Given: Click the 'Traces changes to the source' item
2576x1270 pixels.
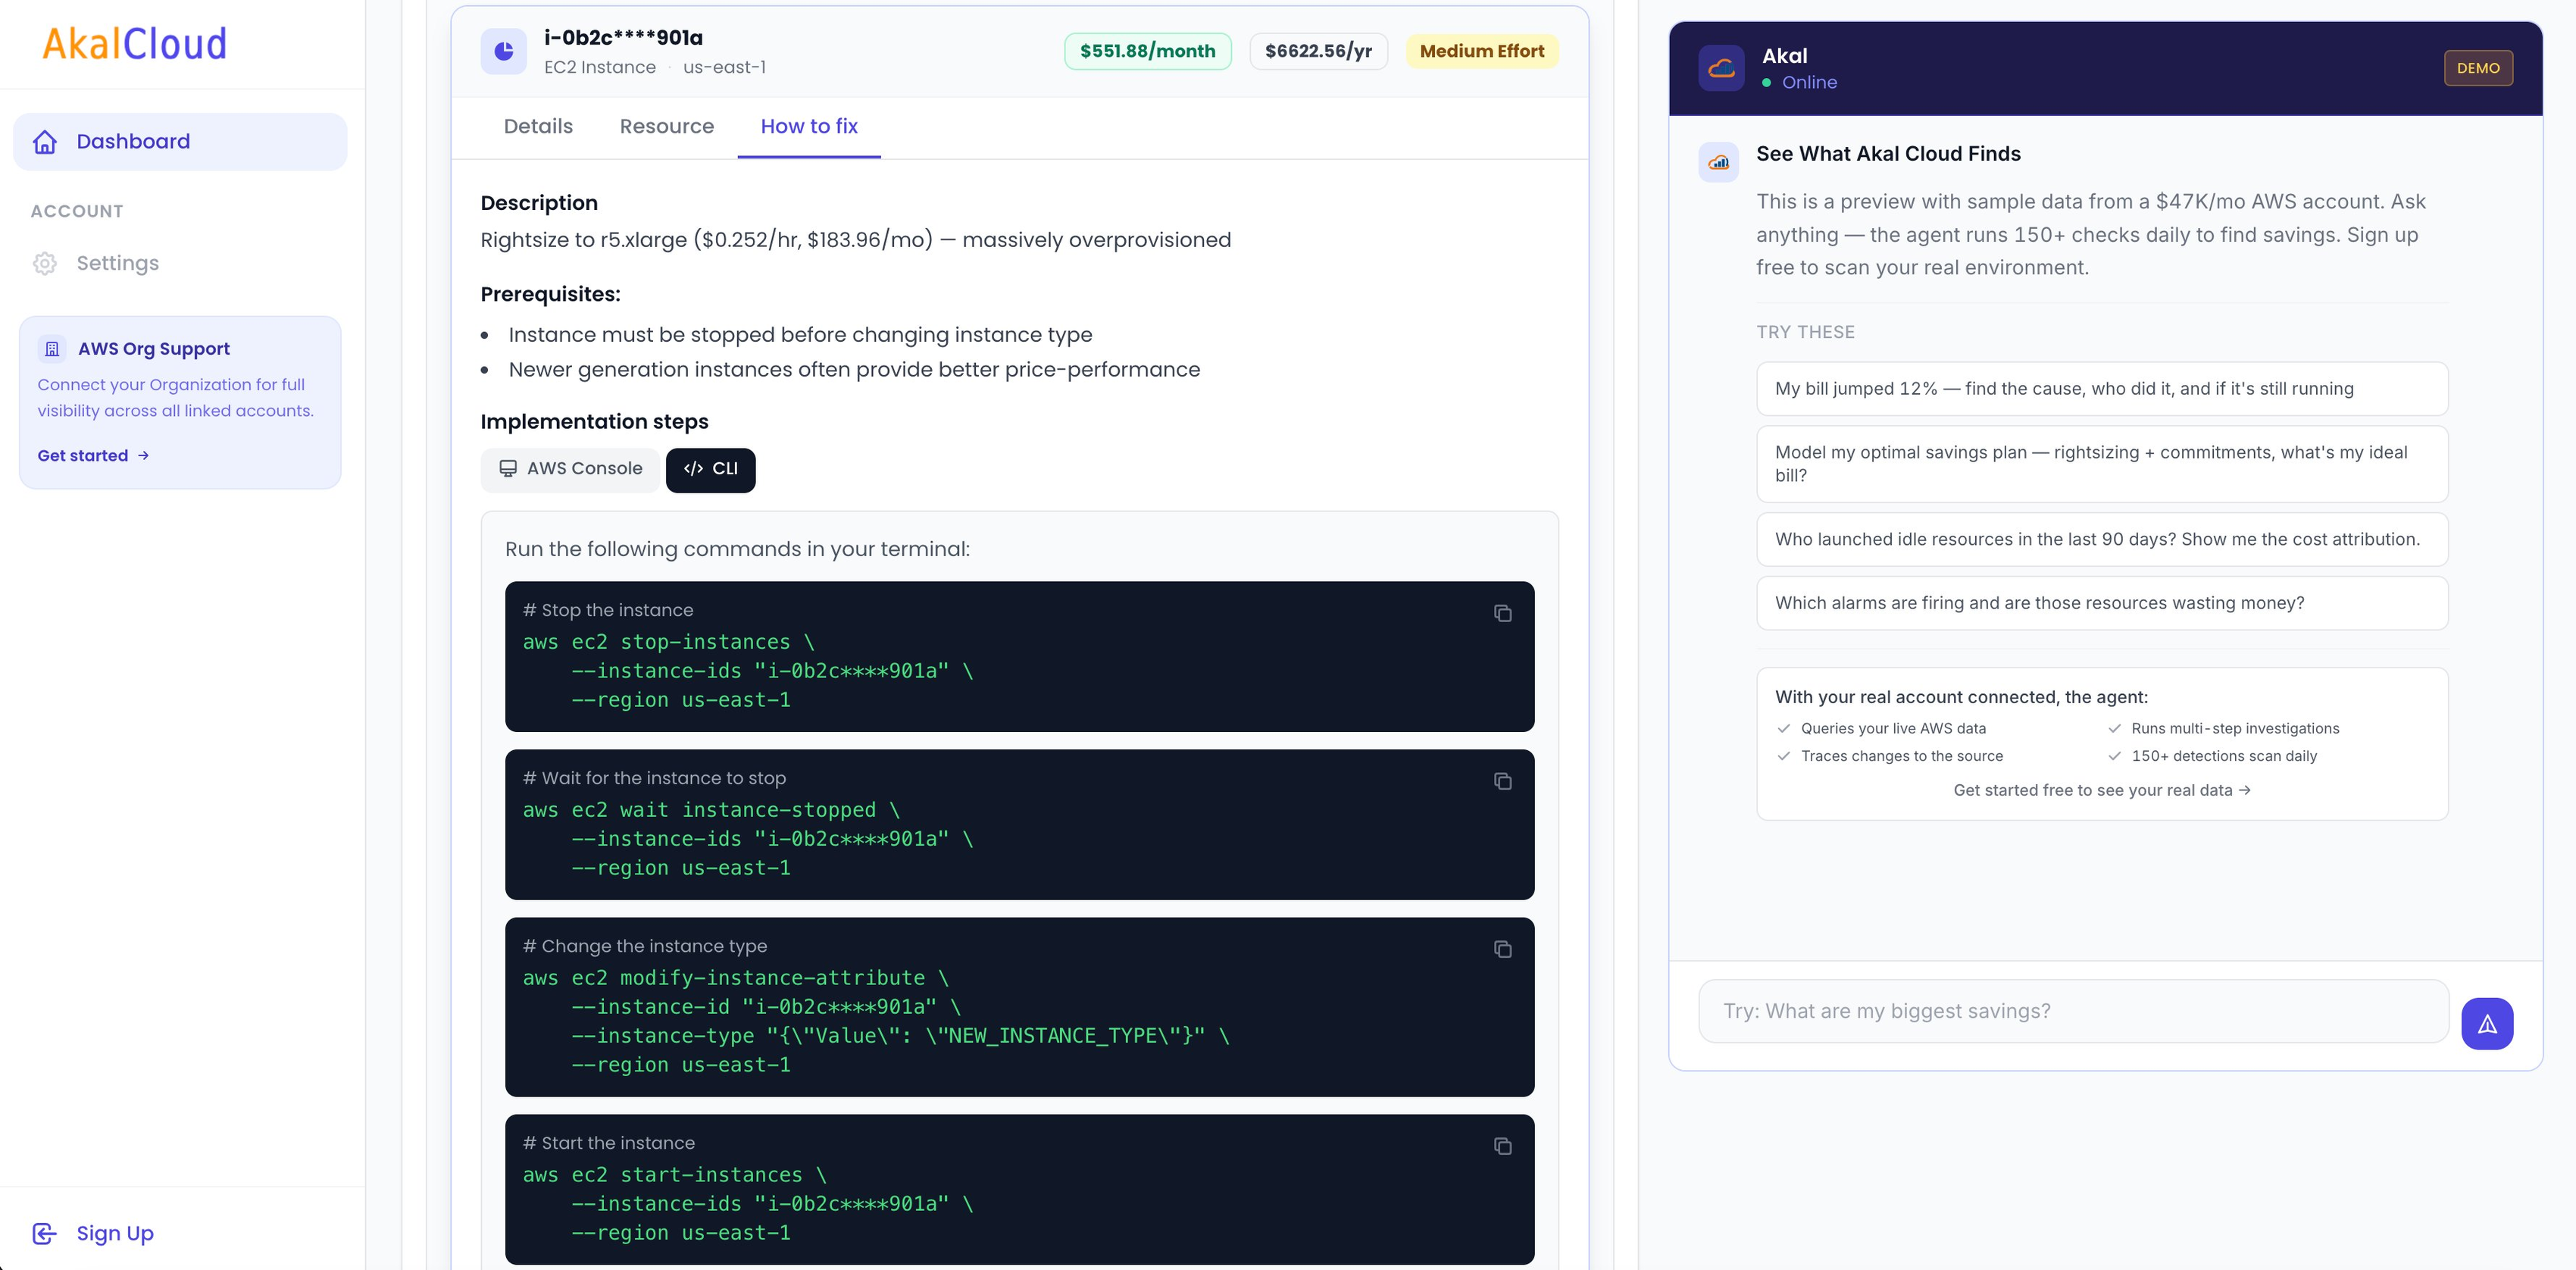Looking at the screenshot, I should [x=1902, y=756].
